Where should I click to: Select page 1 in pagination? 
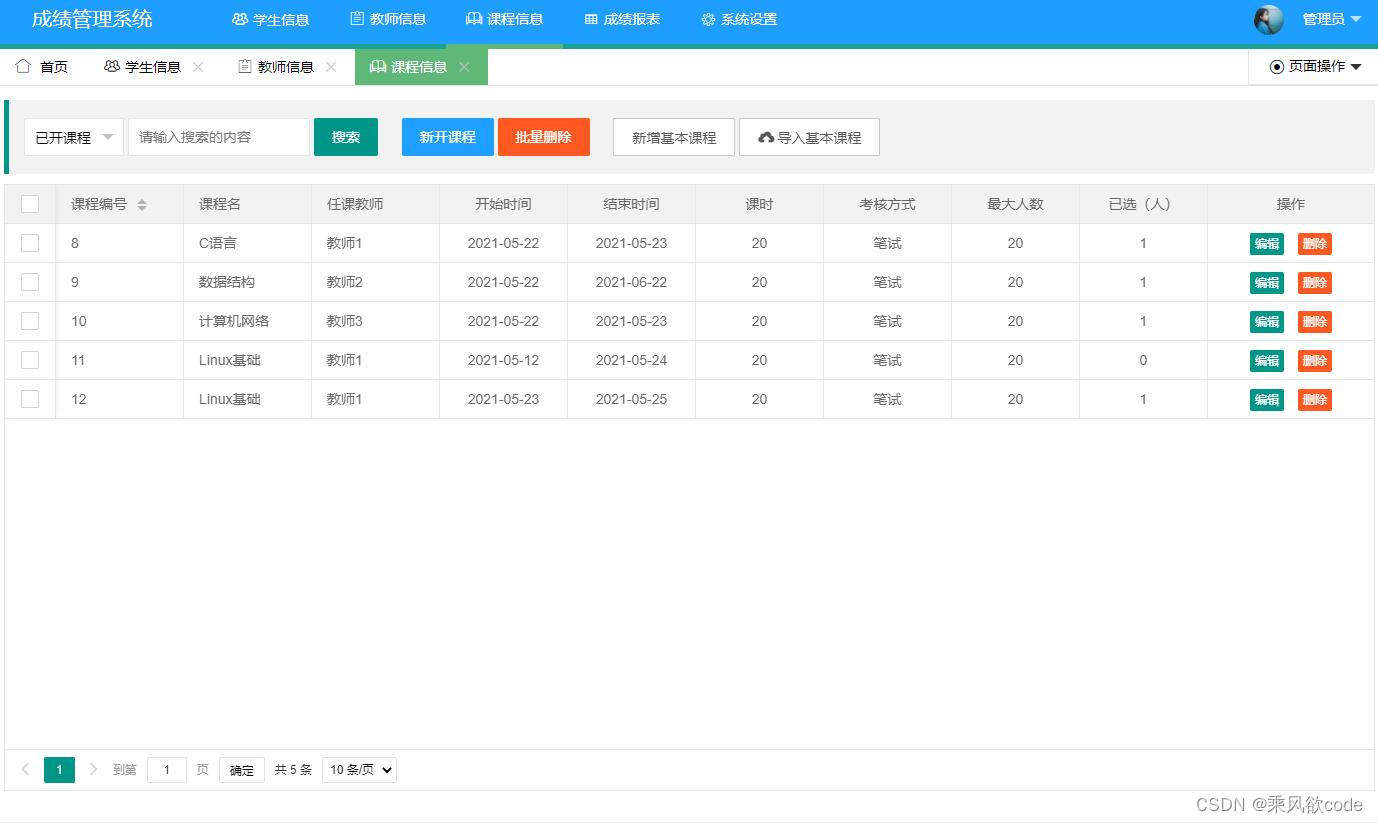(x=59, y=769)
